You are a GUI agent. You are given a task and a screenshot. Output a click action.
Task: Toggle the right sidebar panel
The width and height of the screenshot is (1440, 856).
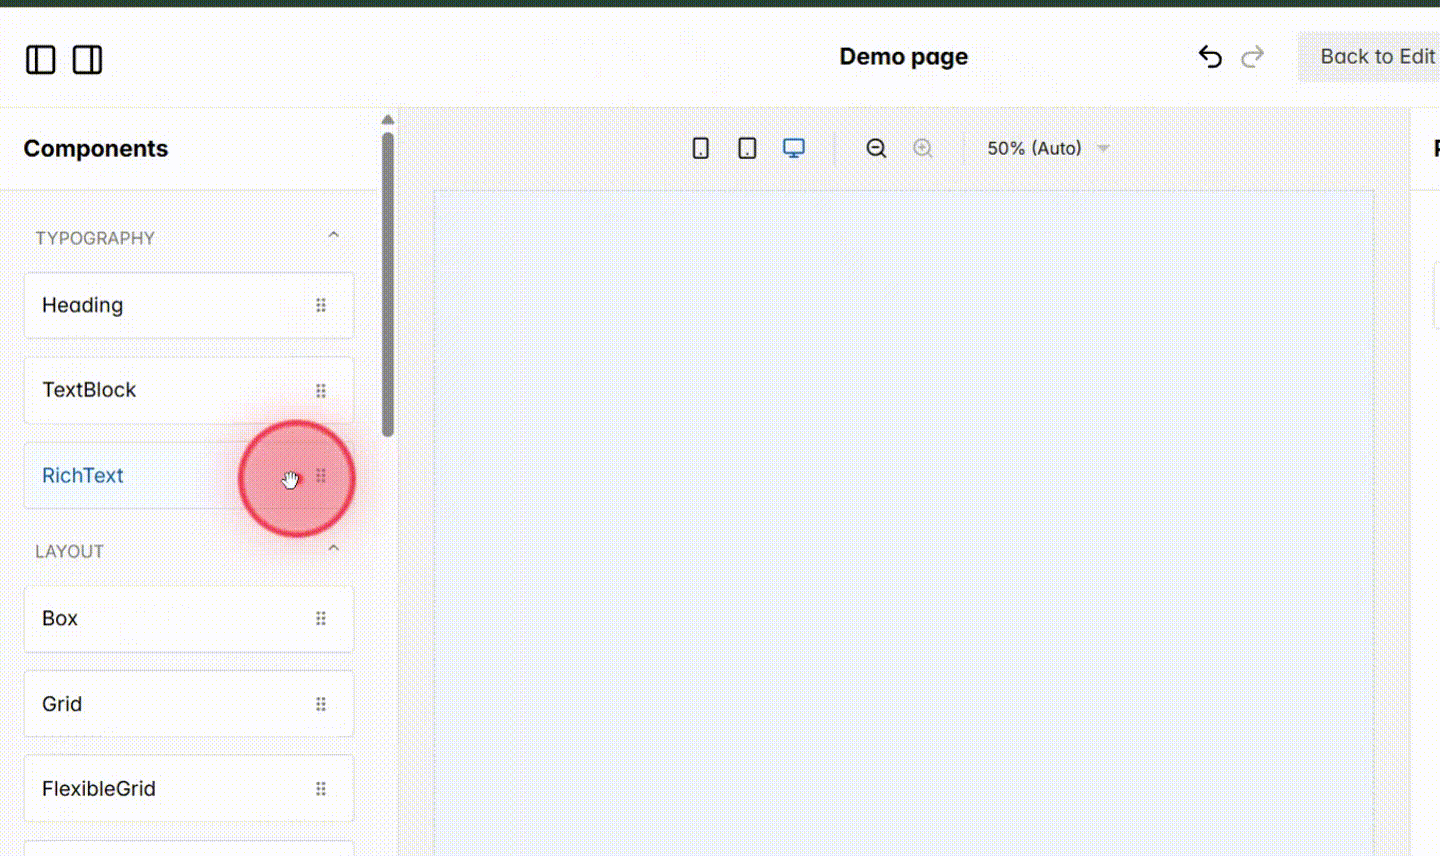[87, 60]
